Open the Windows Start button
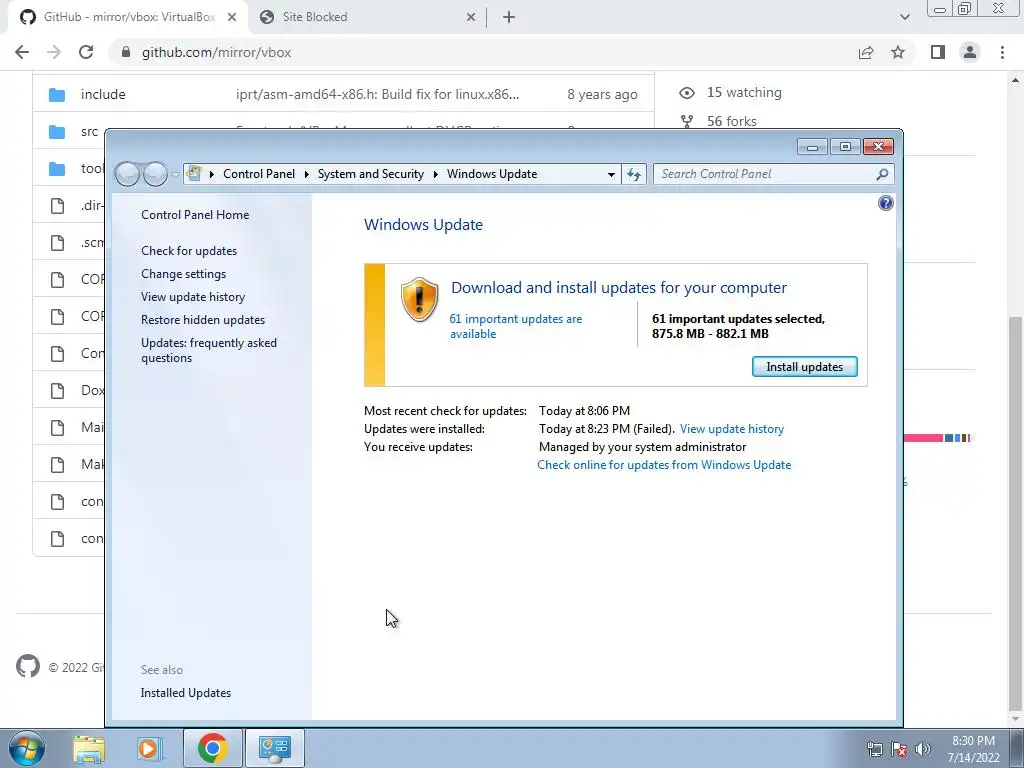The image size is (1024, 768). [27, 748]
